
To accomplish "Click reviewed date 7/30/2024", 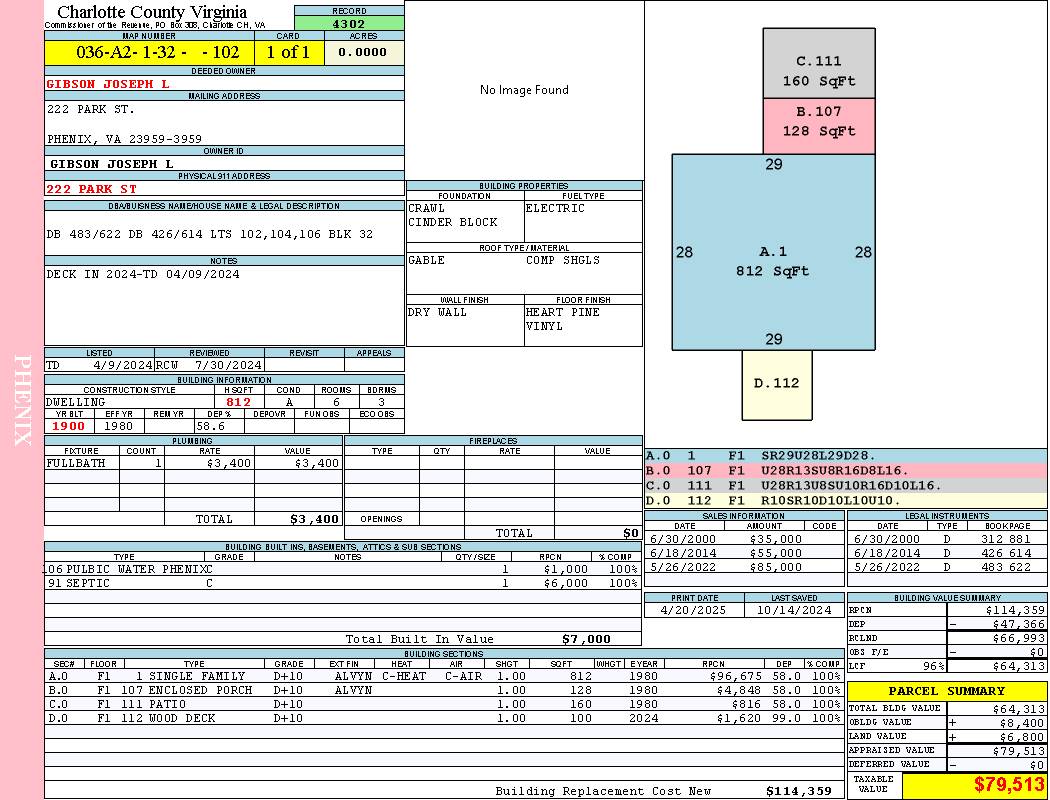I will coord(228,365).
